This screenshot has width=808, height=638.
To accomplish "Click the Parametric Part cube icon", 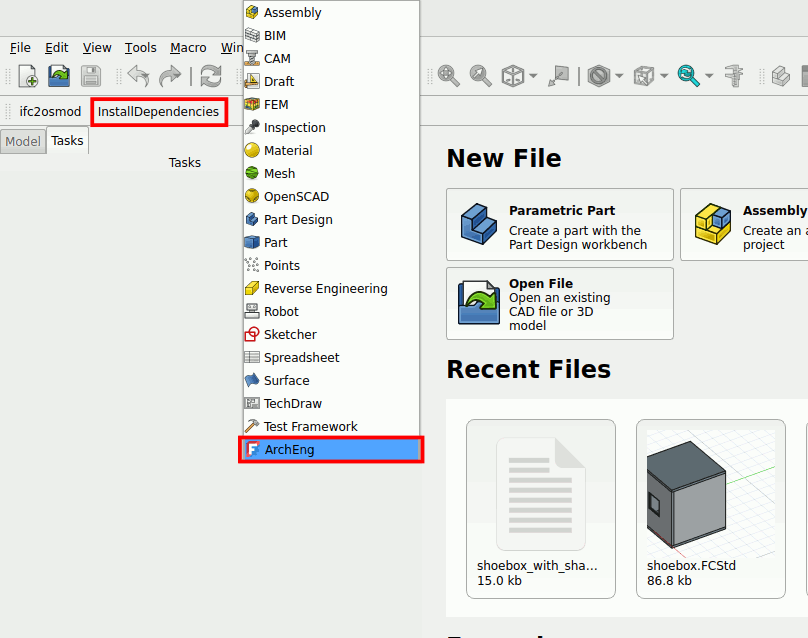I will point(479,222).
